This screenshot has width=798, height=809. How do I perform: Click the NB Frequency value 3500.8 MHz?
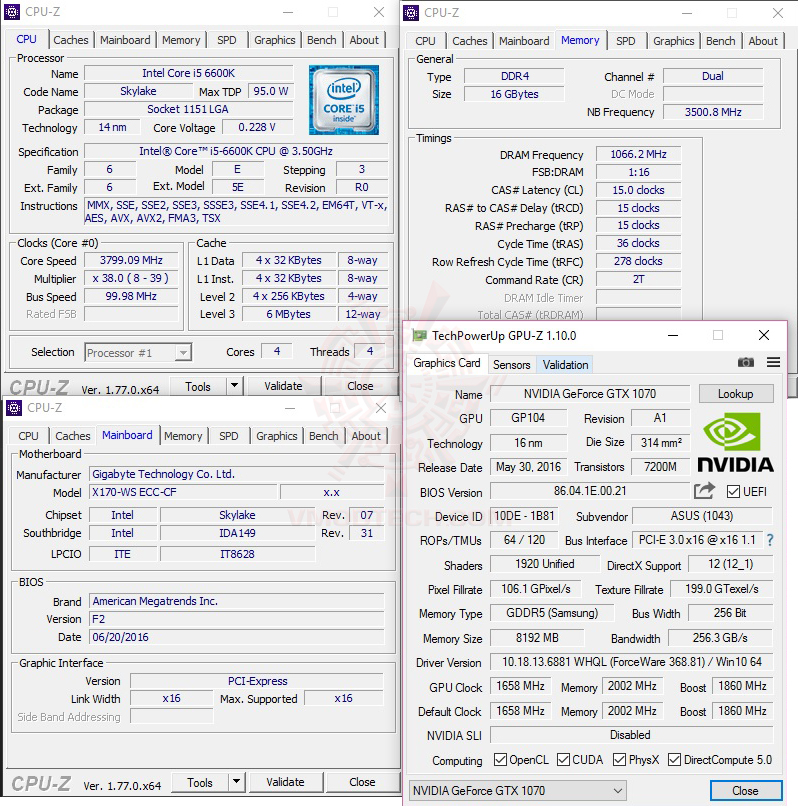click(713, 112)
